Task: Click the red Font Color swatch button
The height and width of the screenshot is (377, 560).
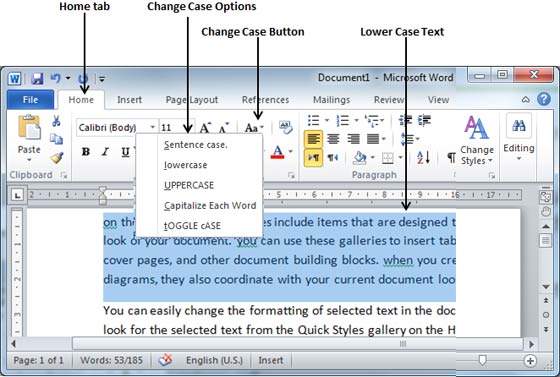Action: click(277, 152)
